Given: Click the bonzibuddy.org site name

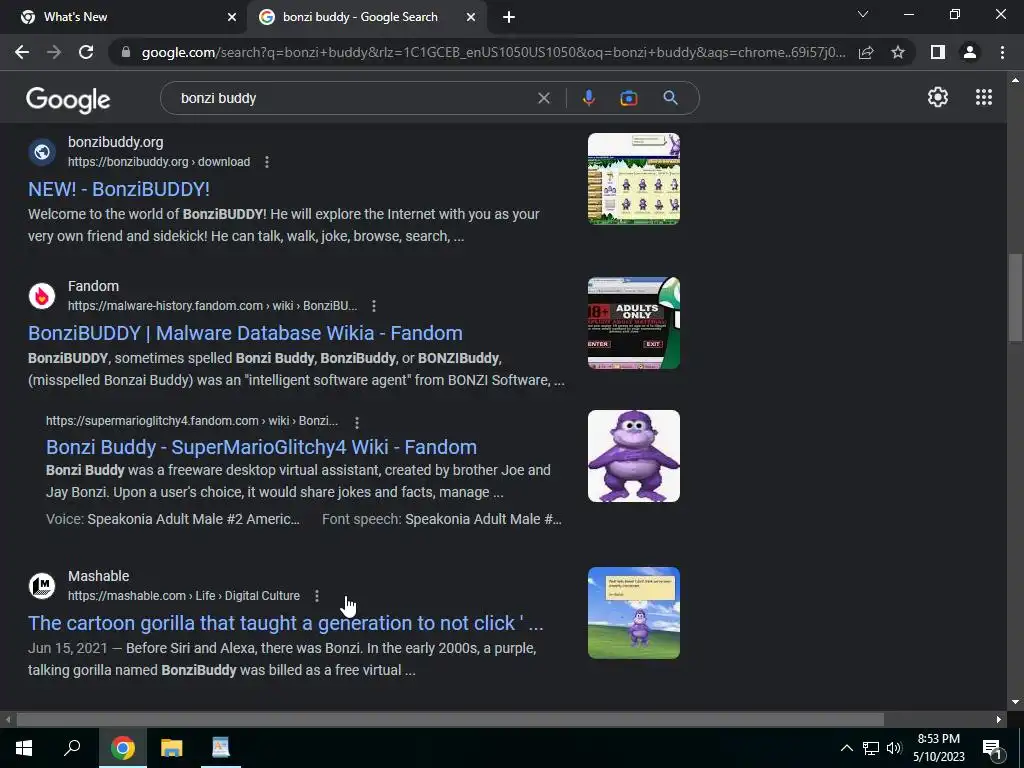Looking at the screenshot, I should tap(116, 142).
